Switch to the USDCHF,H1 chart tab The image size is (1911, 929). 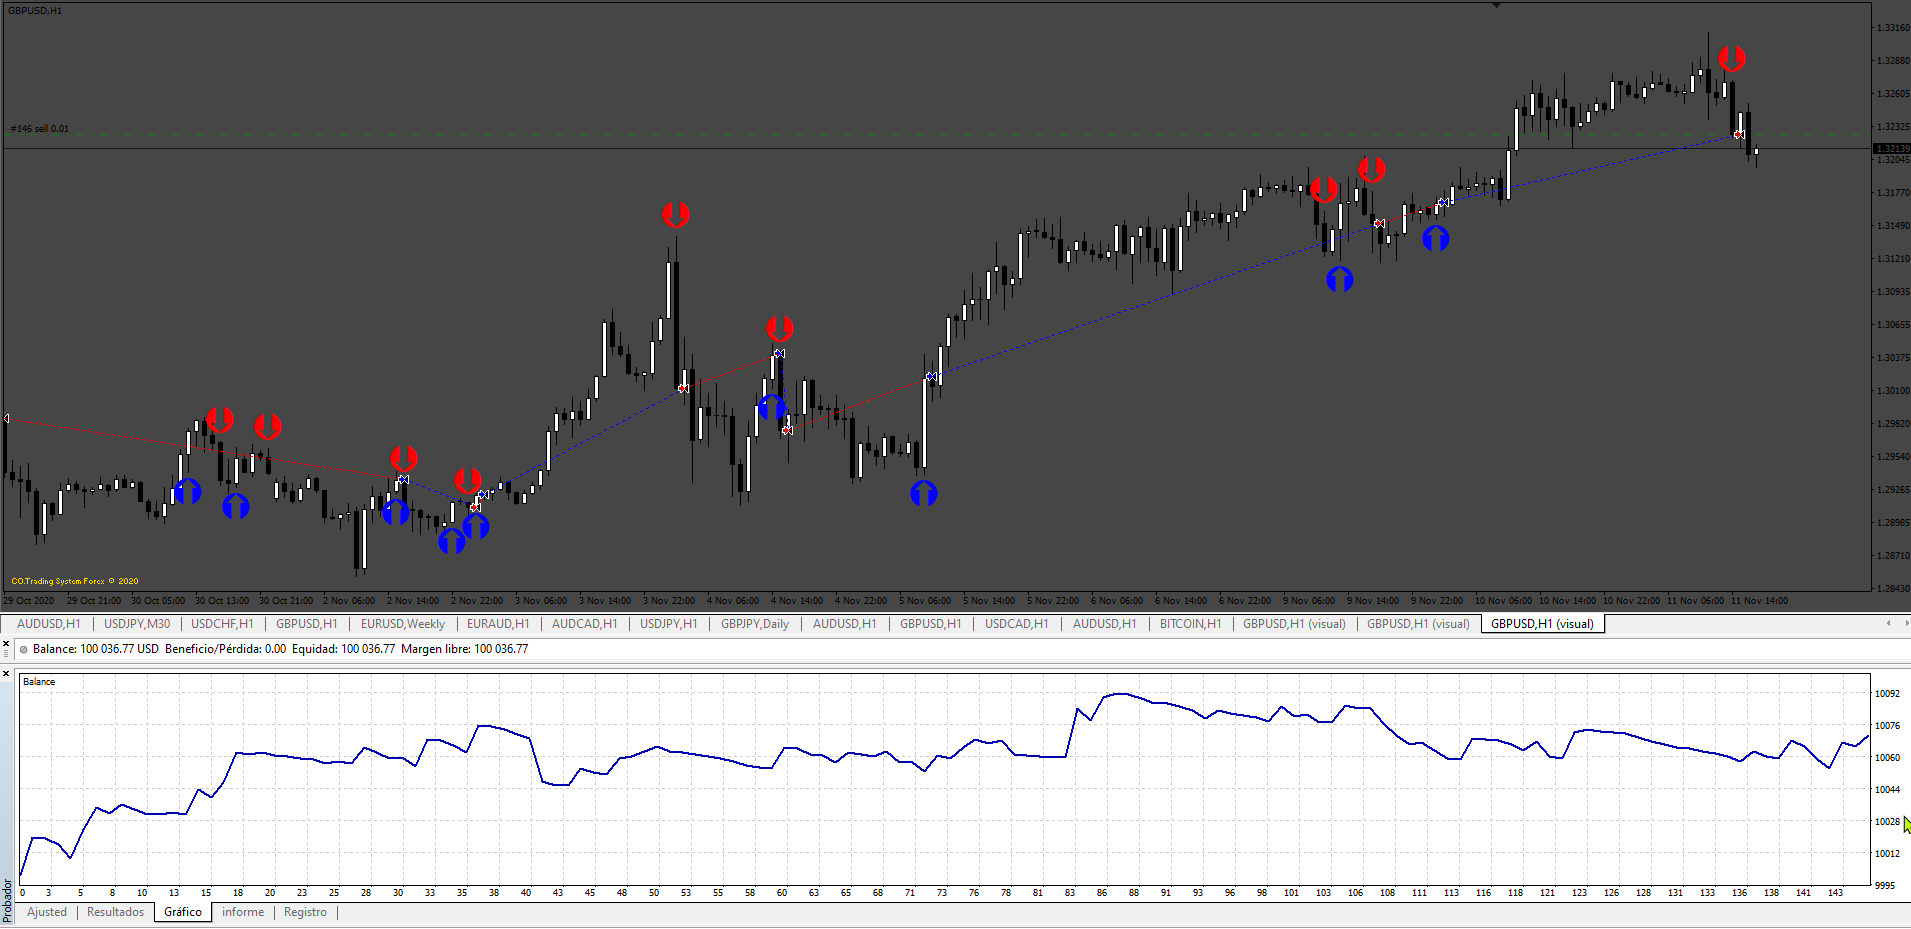click(222, 624)
